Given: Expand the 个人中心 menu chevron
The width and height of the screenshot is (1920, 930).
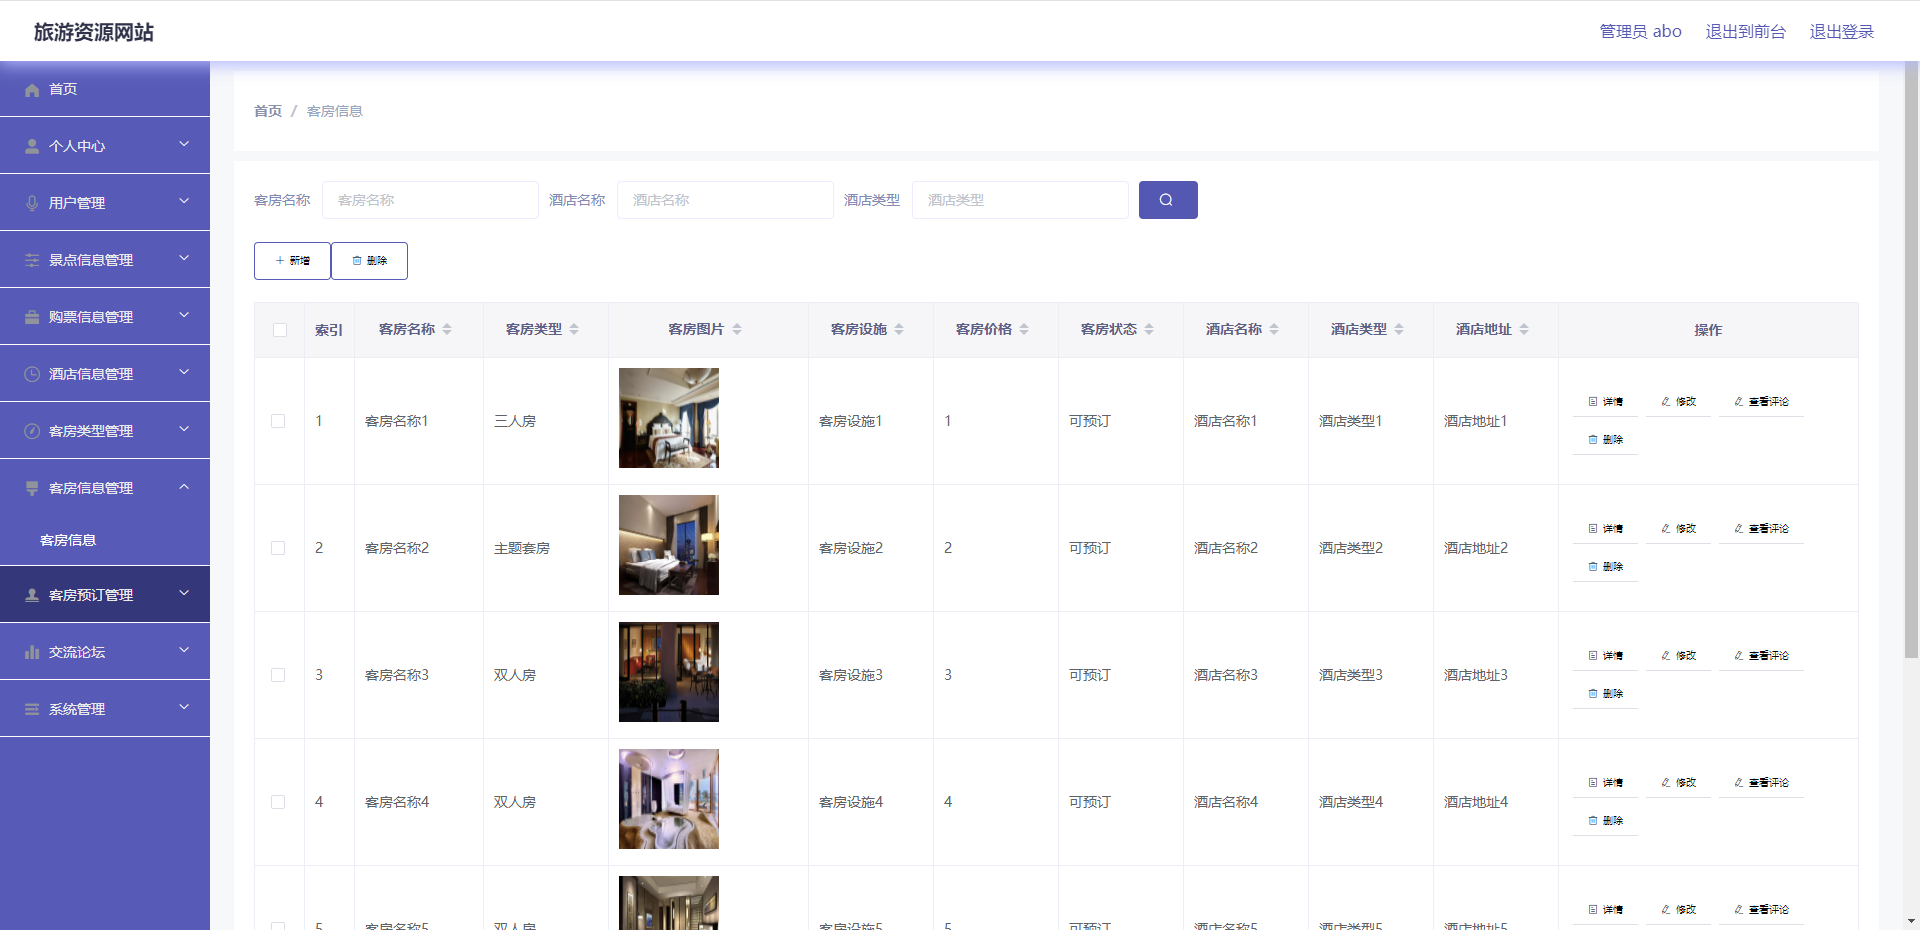Looking at the screenshot, I should click(184, 145).
